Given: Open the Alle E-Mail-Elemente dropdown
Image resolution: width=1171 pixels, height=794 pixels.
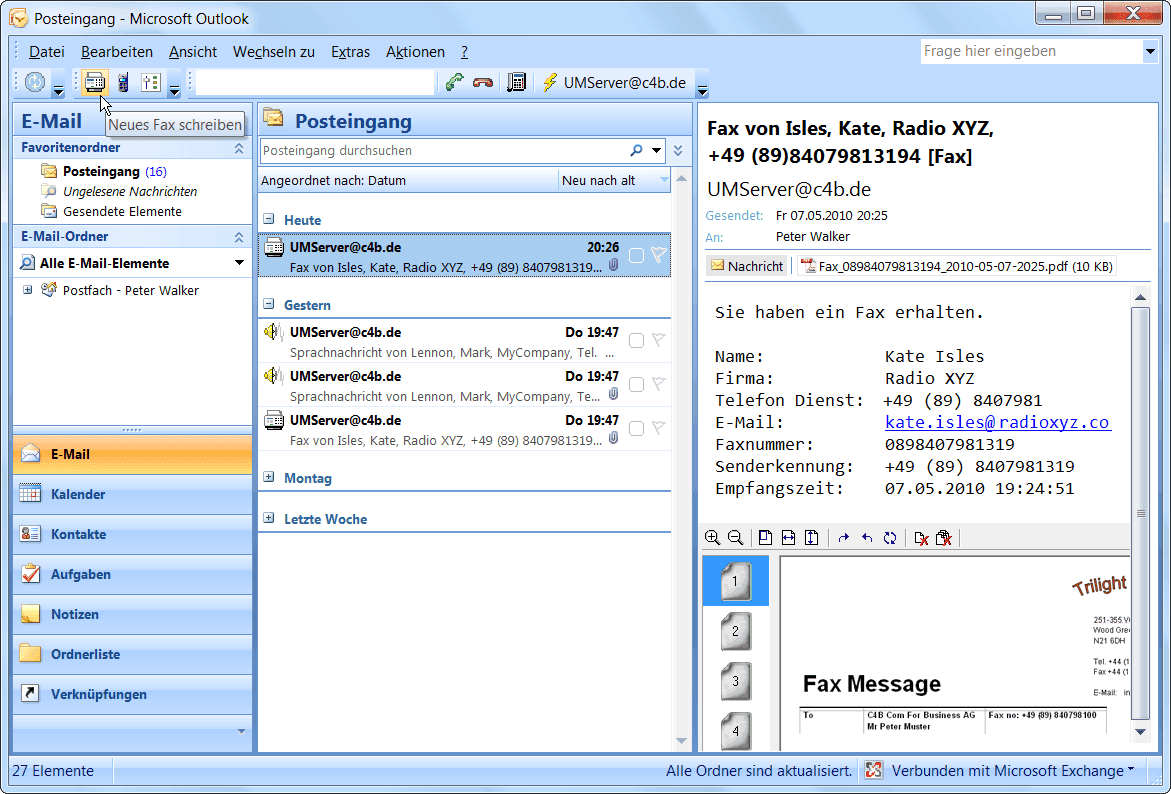Looking at the screenshot, I should (x=239, y=263).
